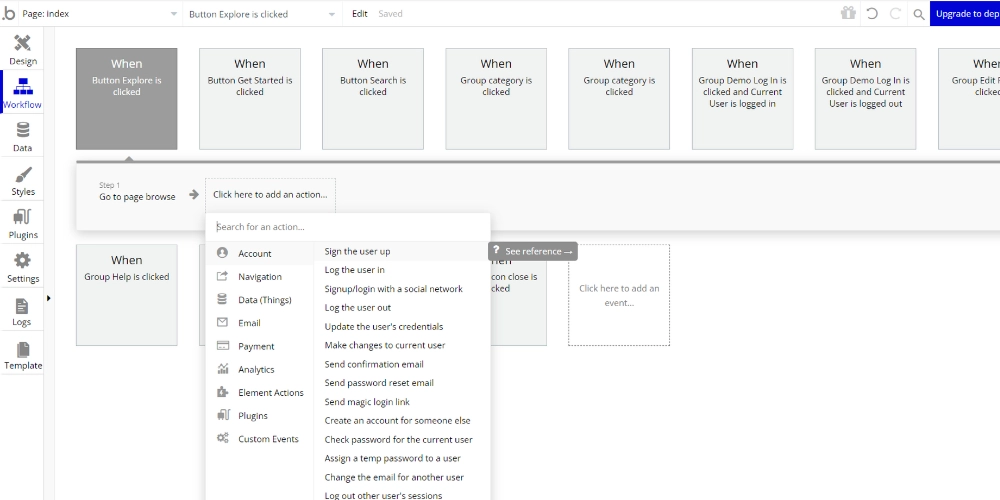Select Button Get Started is clicked event
This screenshot has height=500, width=1000.
click(x=250, y=99)
